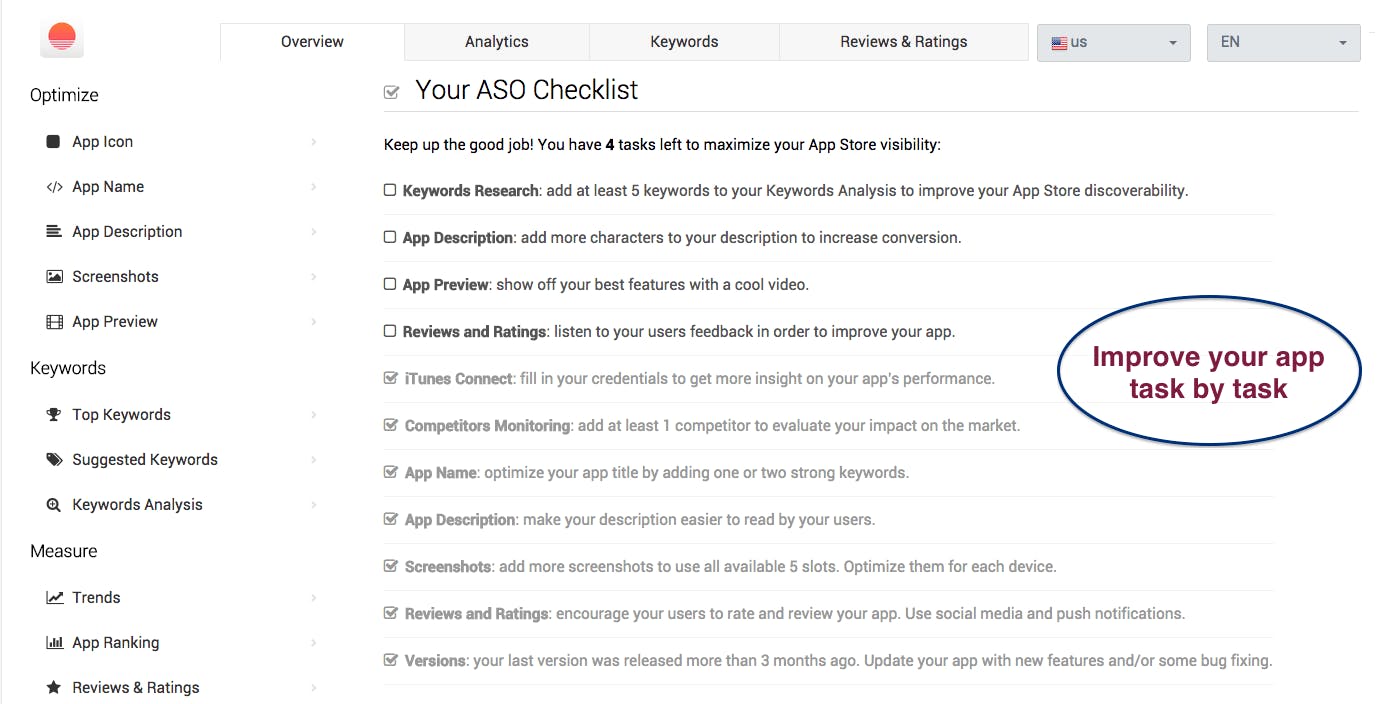Open the EN language dropdown

pos(1283,43)
